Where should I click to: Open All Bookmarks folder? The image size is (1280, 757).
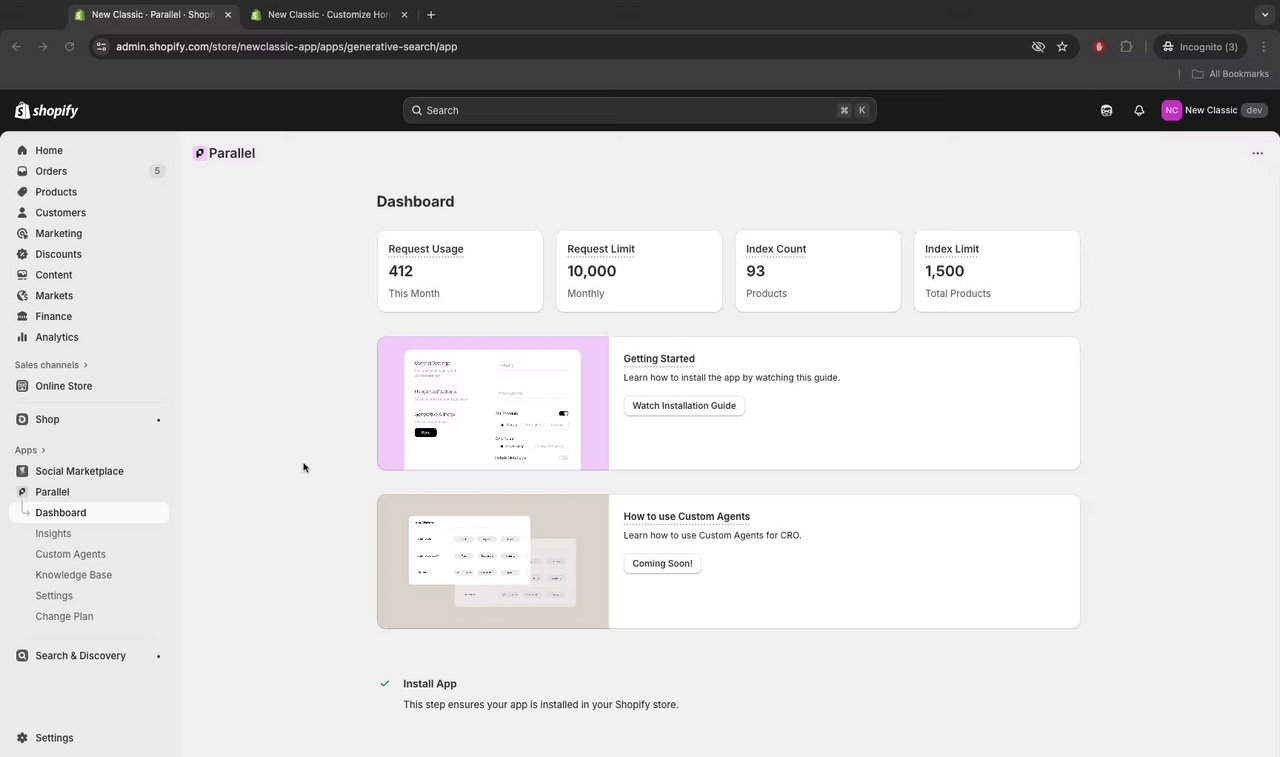(x=1230, y=74)
